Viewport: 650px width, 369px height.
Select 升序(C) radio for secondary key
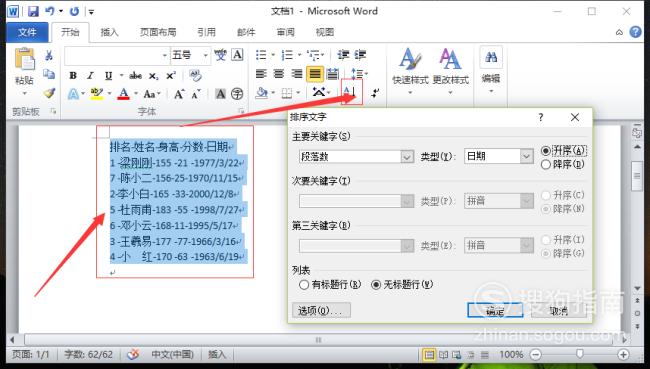click(546, 195)
